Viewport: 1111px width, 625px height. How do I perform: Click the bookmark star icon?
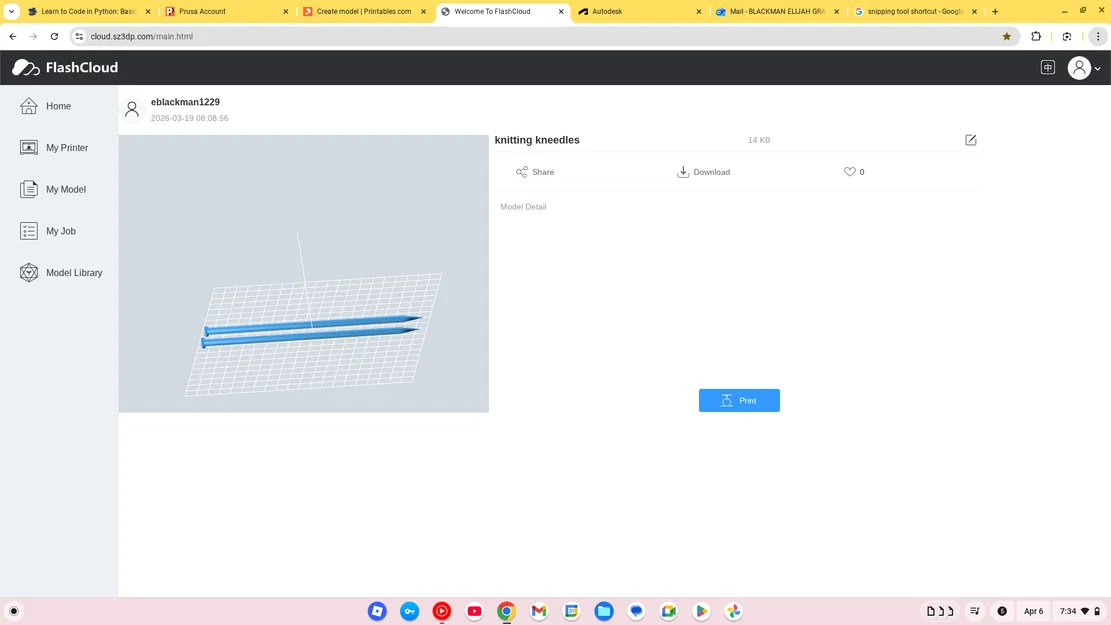click(x=1006, y=36)
